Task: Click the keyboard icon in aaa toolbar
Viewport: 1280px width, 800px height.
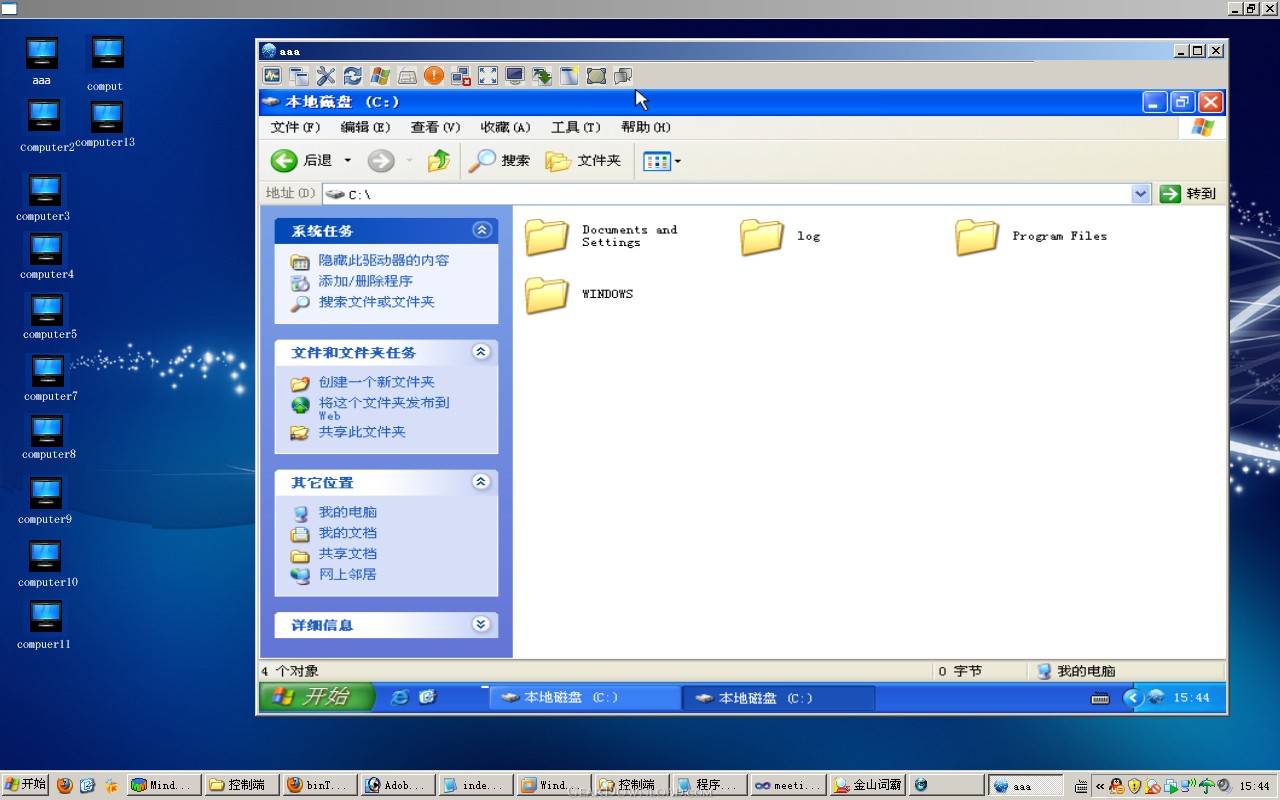Action: pyautogui.click(x=406, y=76)
